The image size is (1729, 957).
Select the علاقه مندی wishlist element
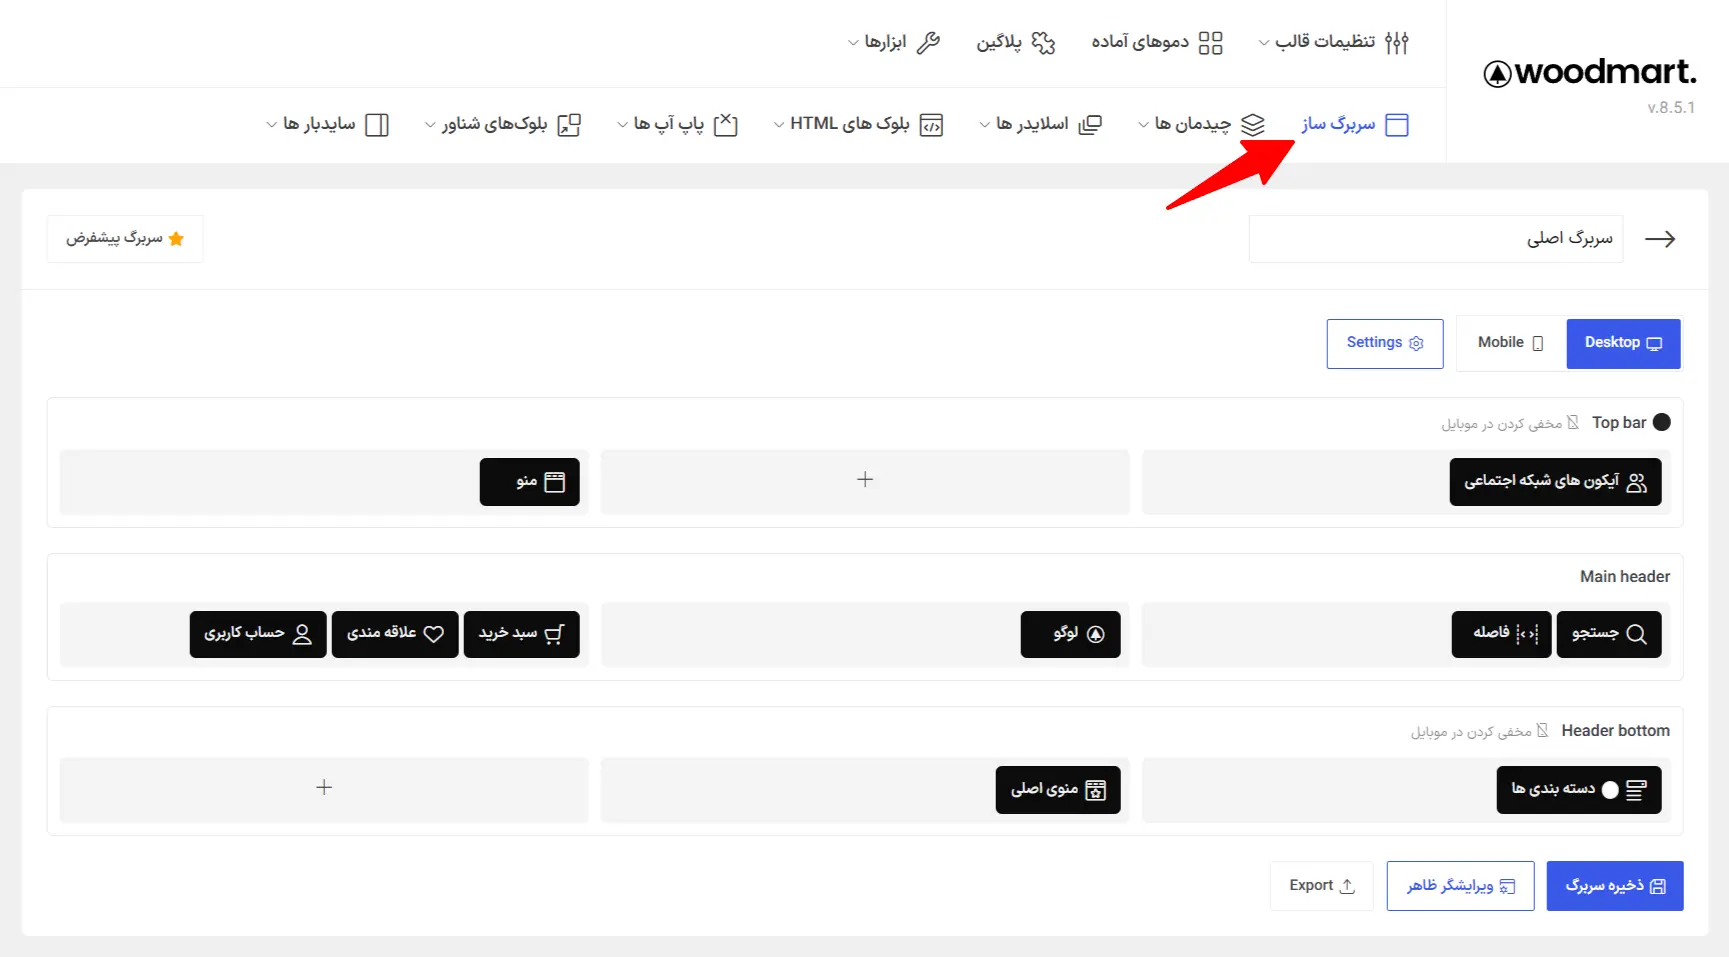pos(395,634)
